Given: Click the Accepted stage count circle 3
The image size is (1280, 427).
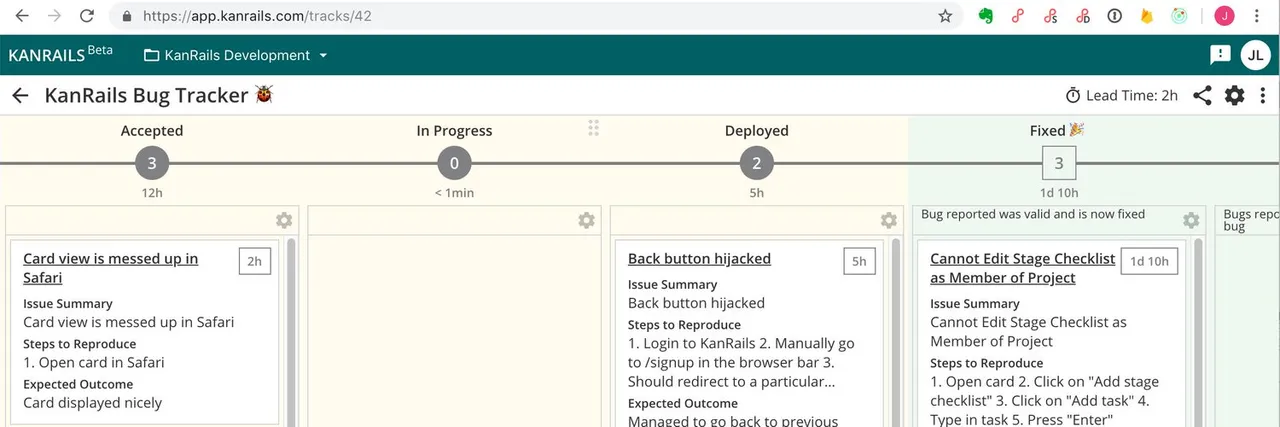Looking at the screenshot, I should click(x=152, y=163).
